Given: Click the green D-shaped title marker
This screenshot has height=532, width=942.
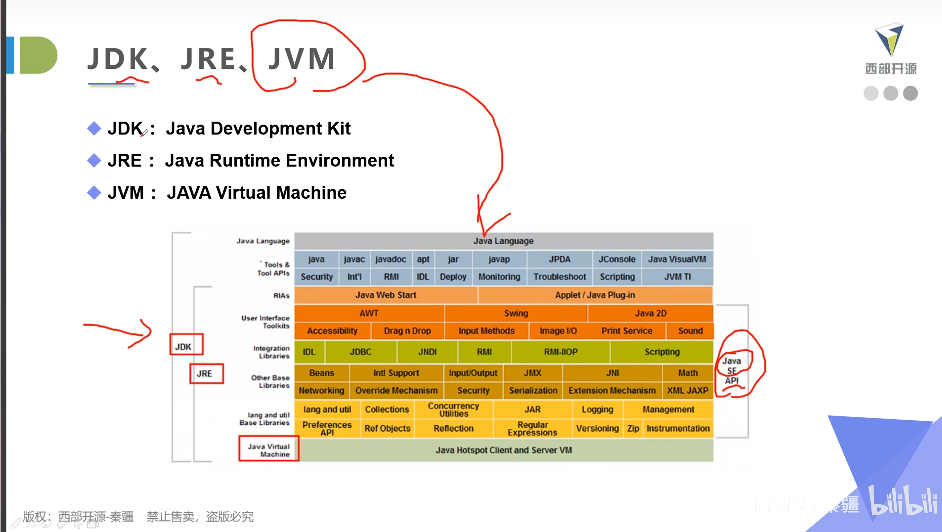Looking at the screenshot, I should tap(38, 55).
